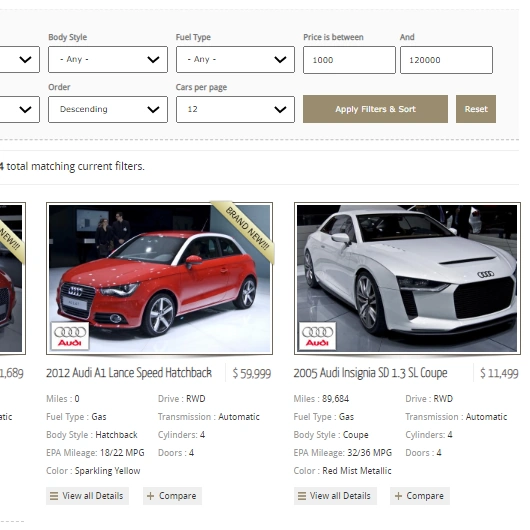This screenshot has height=530, width=530.
Task: Click the EPA Mileage: 18/22 MPG text
Action: (x=95, y=453)
